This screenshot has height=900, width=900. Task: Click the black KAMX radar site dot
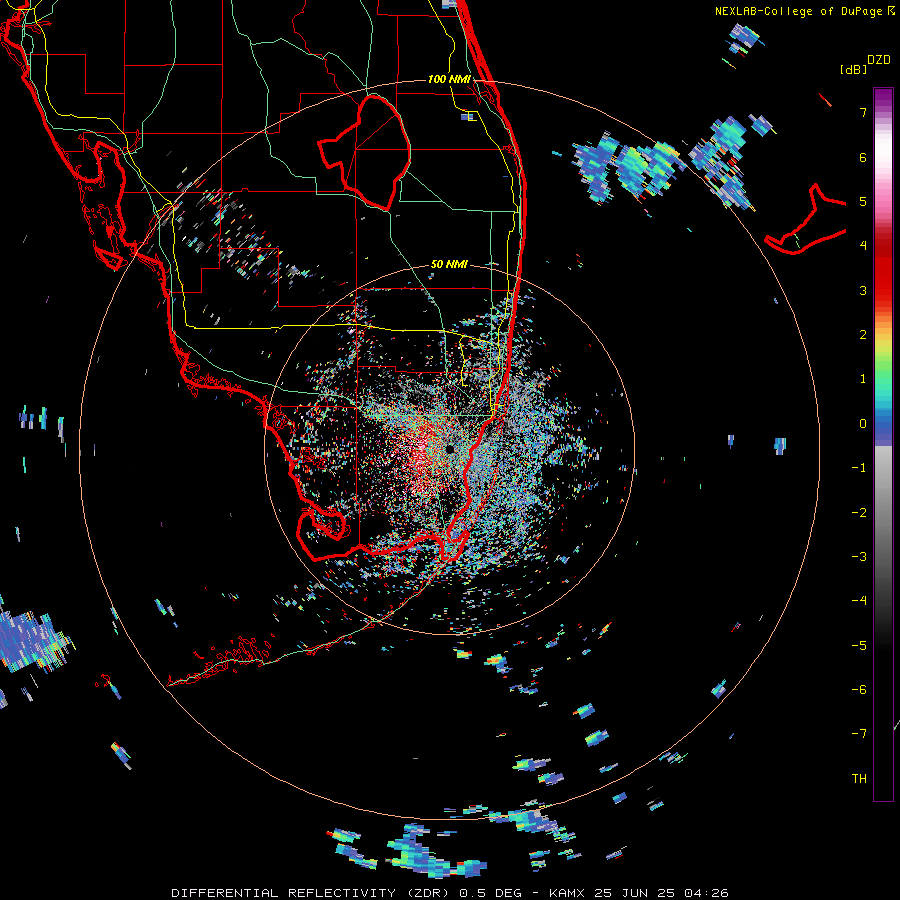point(450,449)
